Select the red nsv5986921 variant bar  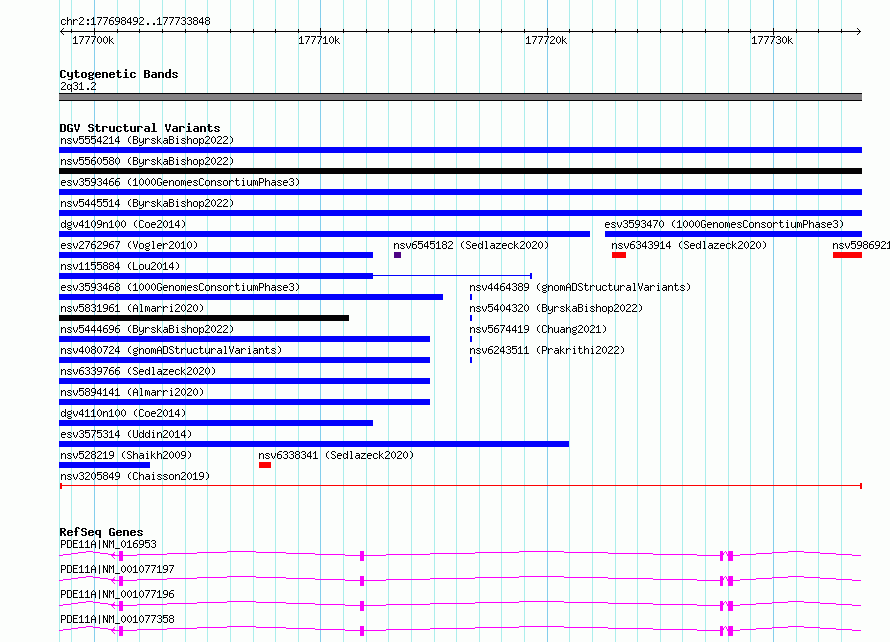[847, 255]
